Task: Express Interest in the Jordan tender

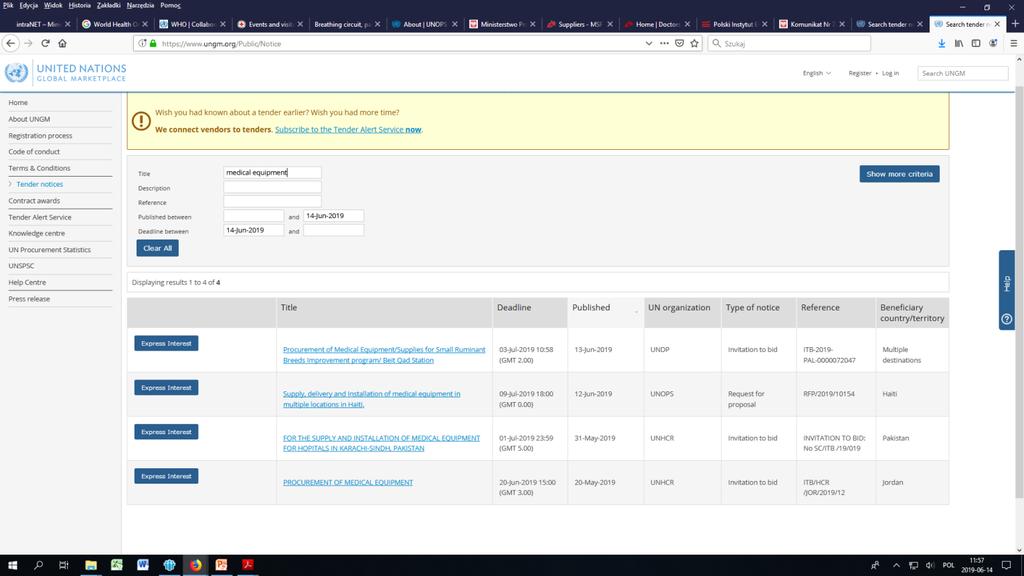Action: coord(167,476)
